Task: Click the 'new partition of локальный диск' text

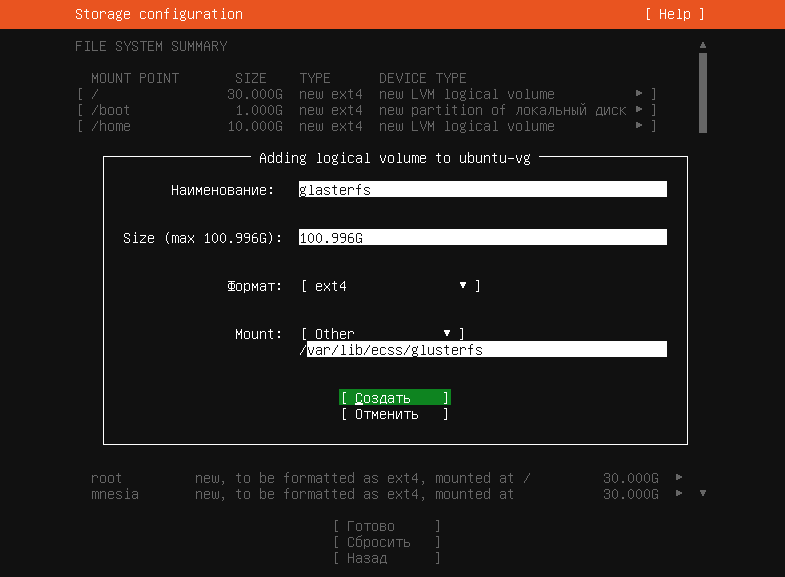Action: [503, 110]
